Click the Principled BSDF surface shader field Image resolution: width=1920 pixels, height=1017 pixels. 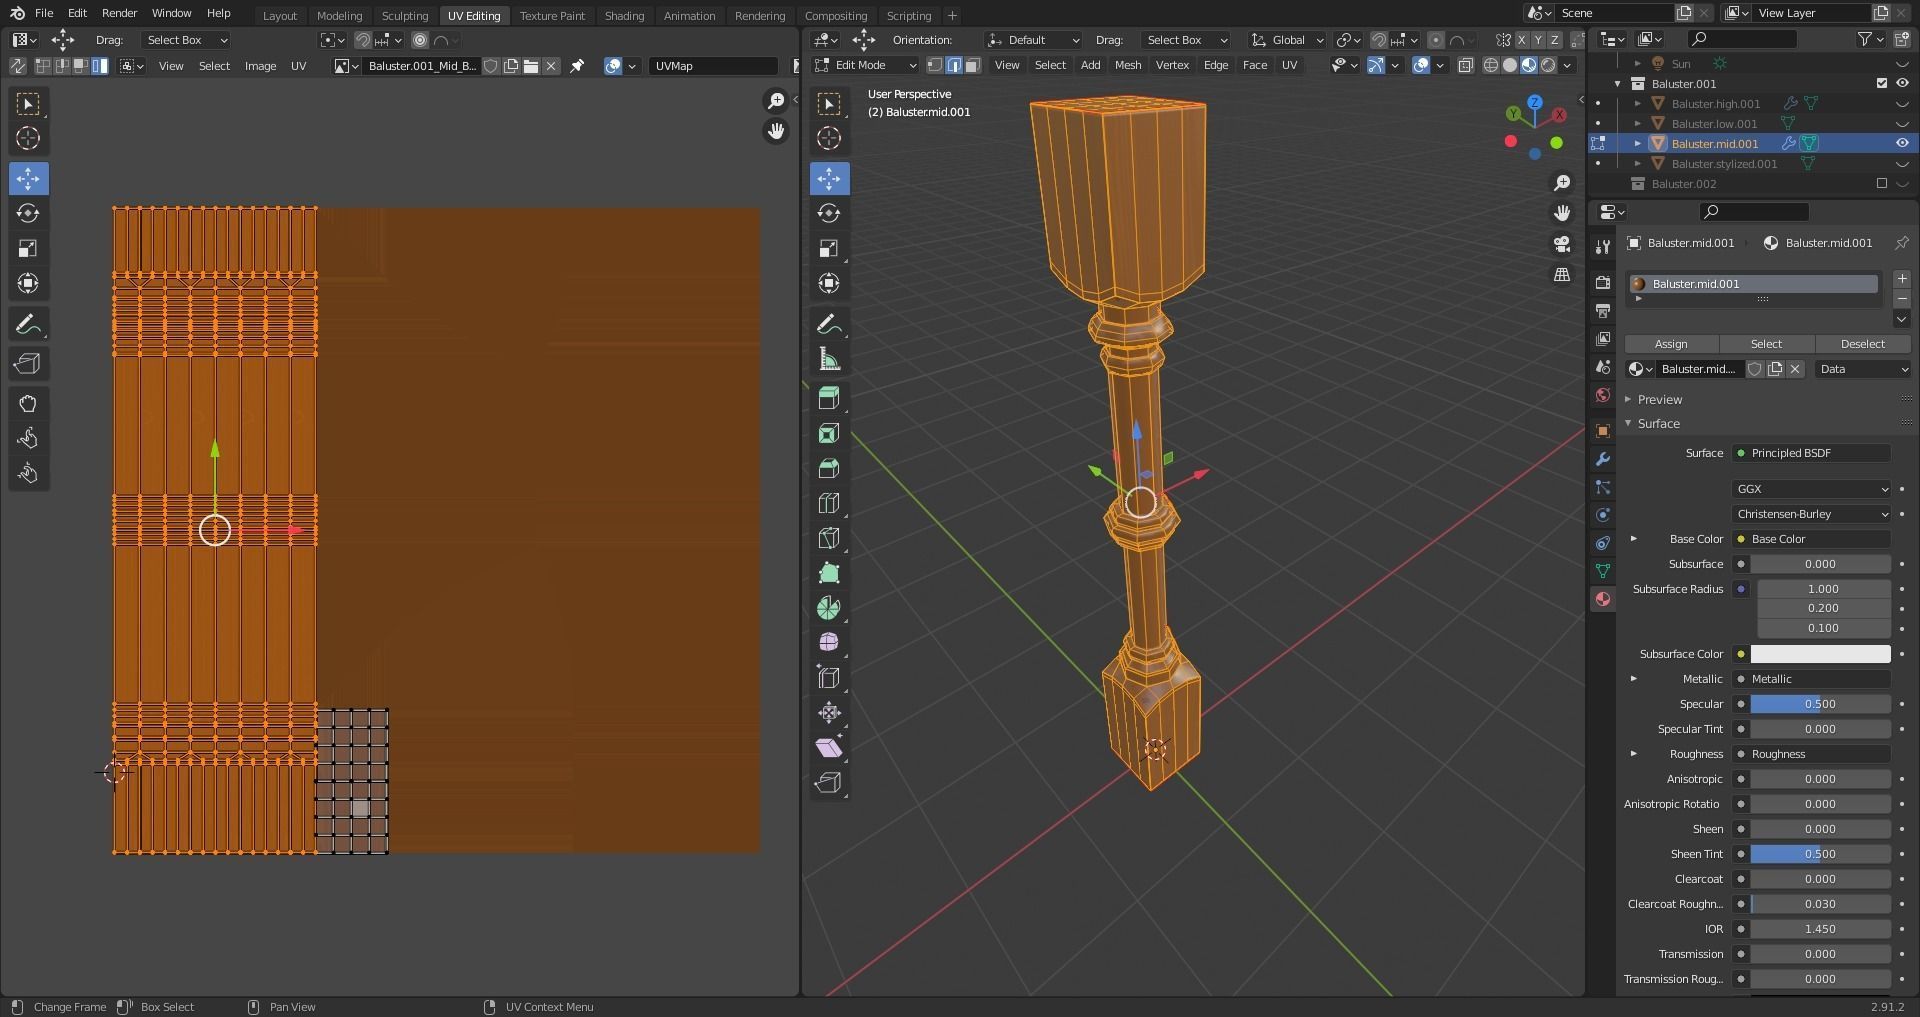click(x=1812, y=453)
